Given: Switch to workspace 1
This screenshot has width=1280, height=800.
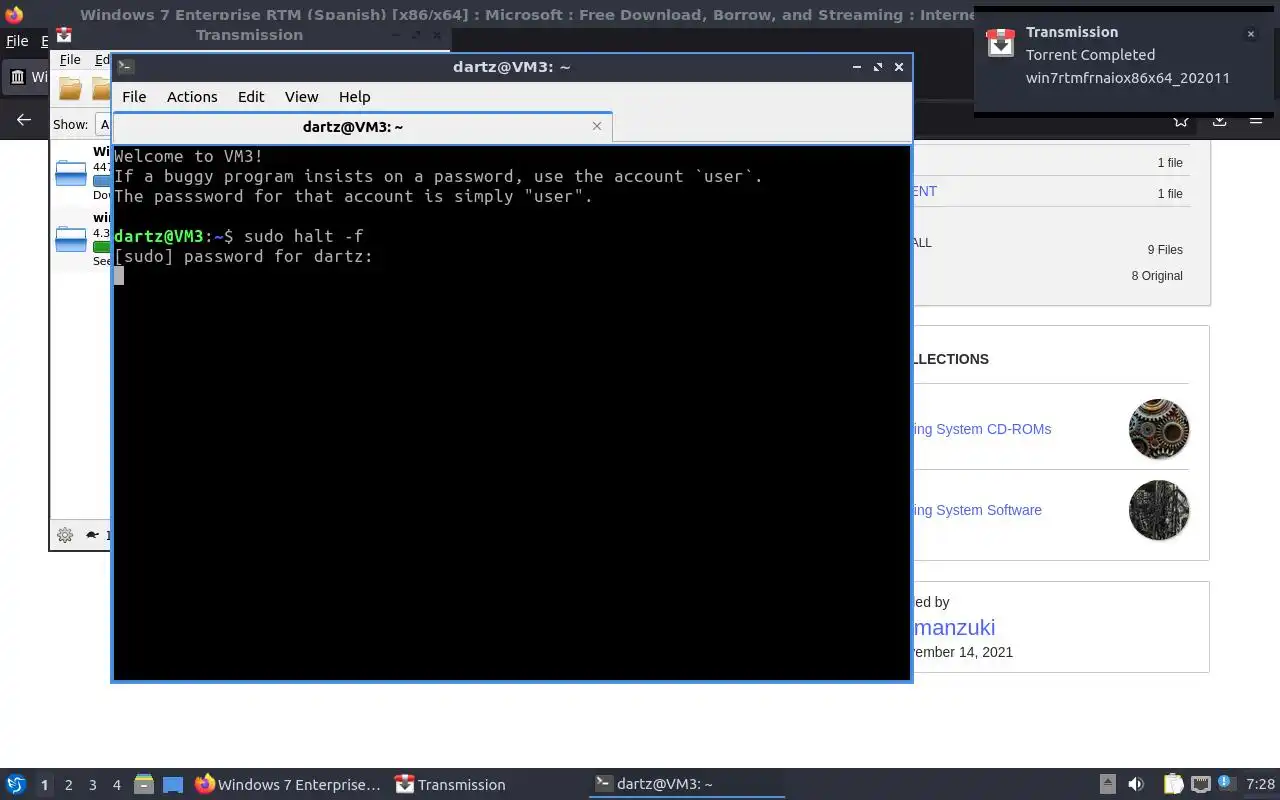Looking at the screenshot, I should click(x=44, y=785).
